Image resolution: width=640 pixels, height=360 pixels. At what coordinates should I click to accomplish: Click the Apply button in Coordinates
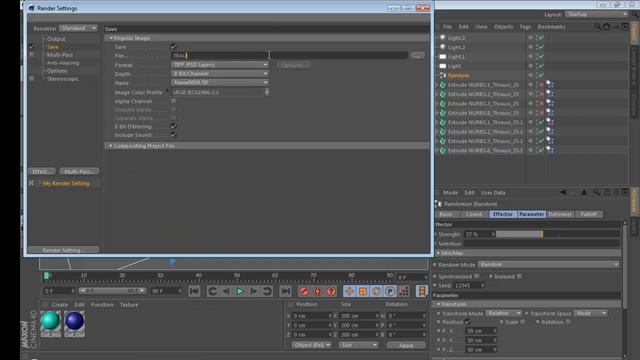click(x=406, y=345)
